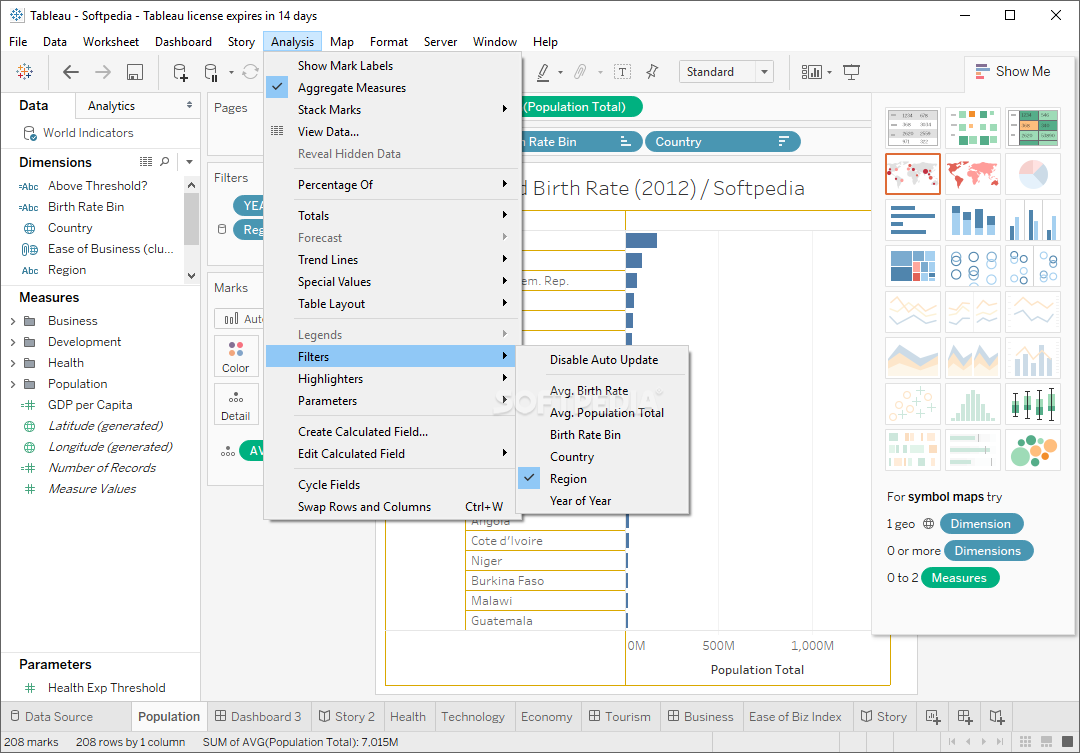Toggle Show Mark Labels menu item
This screenshot has height=753, width=1080.
393,65
